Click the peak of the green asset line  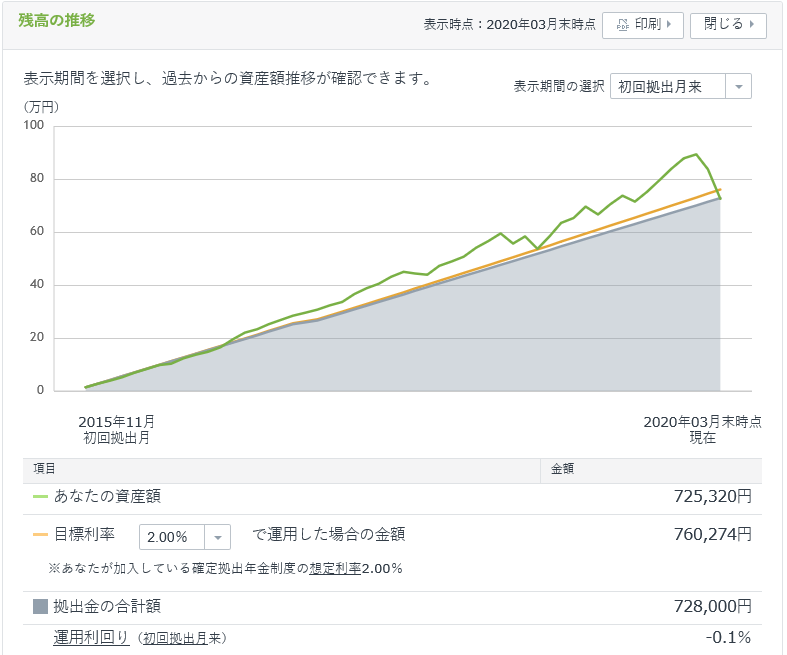pyautogui.click(x=696, y=155)
